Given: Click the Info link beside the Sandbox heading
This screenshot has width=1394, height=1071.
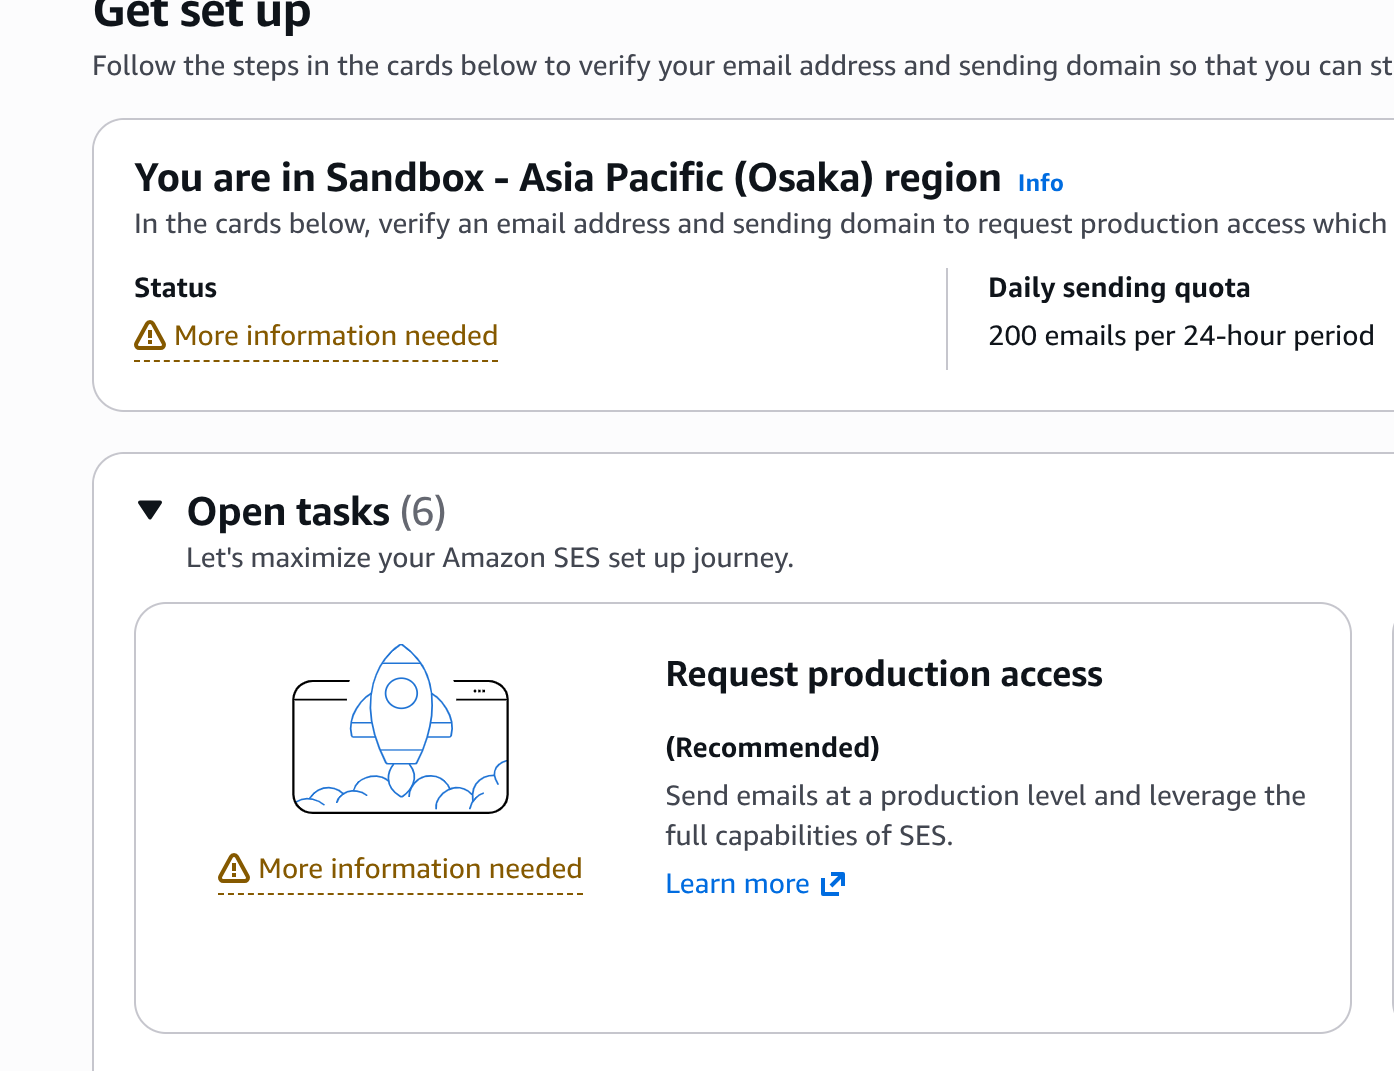Looking at the screenshot, I should (1040, 183).
